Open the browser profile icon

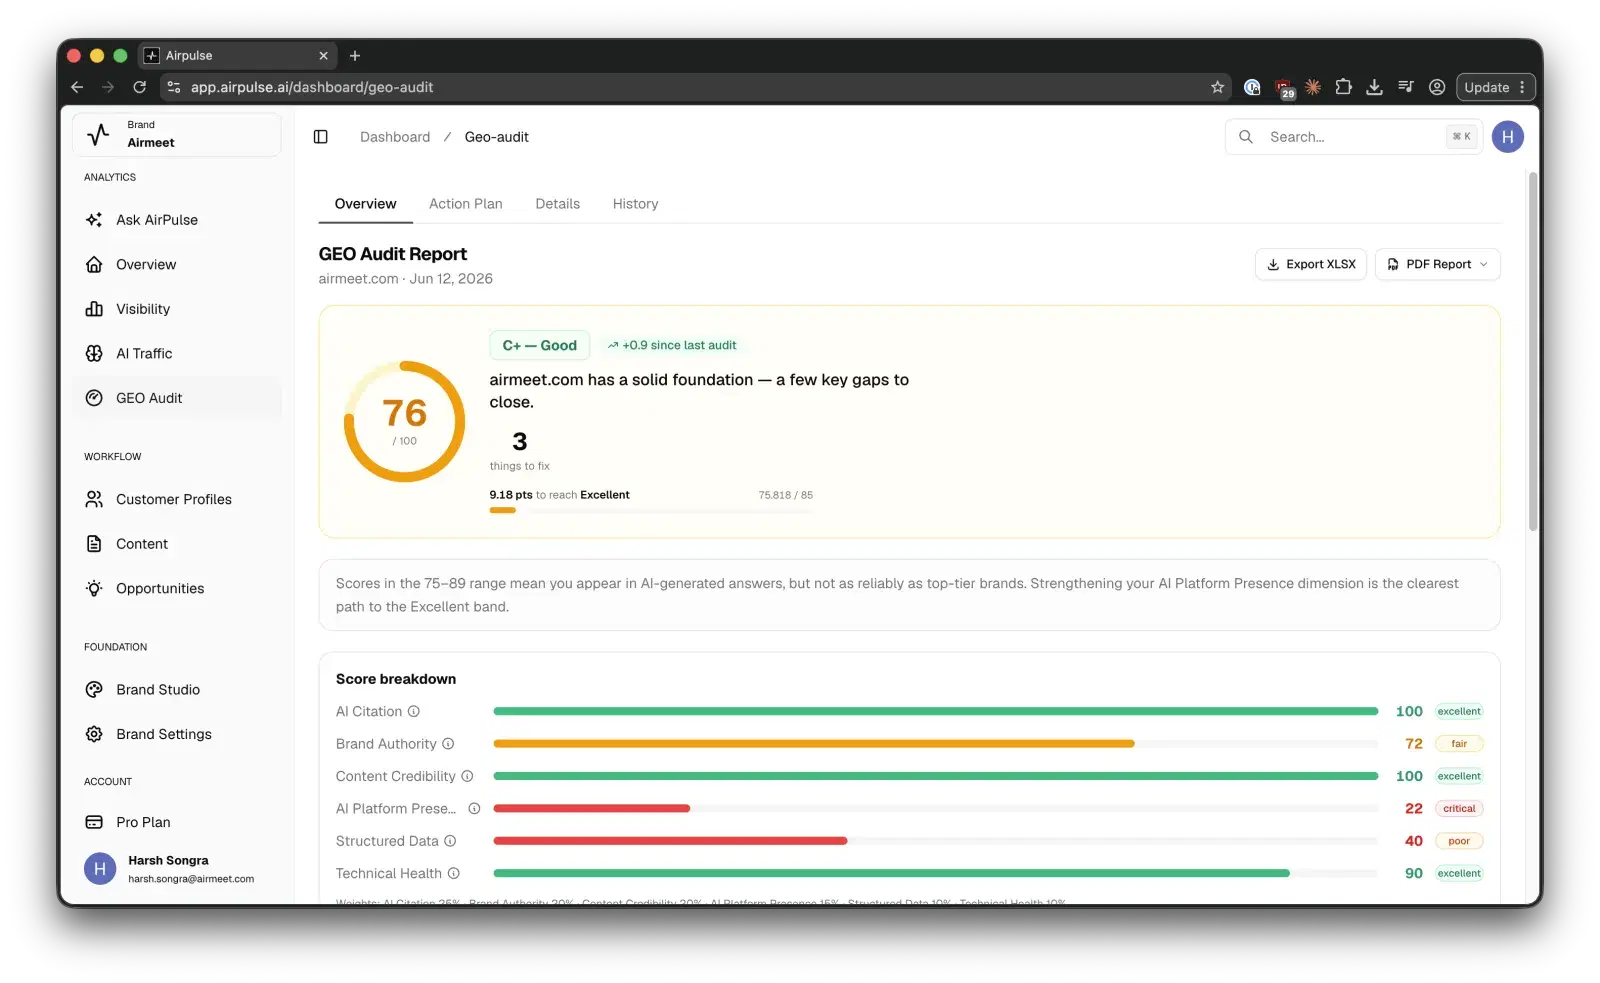[x=1437, y=87]
